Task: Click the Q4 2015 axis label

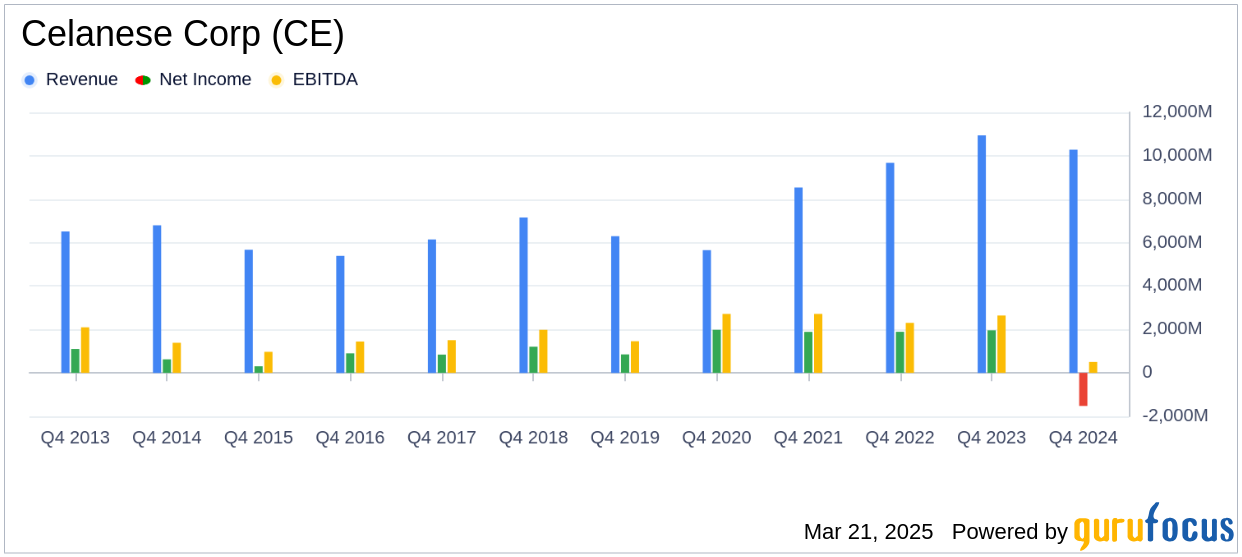Action: click(258, 438)
